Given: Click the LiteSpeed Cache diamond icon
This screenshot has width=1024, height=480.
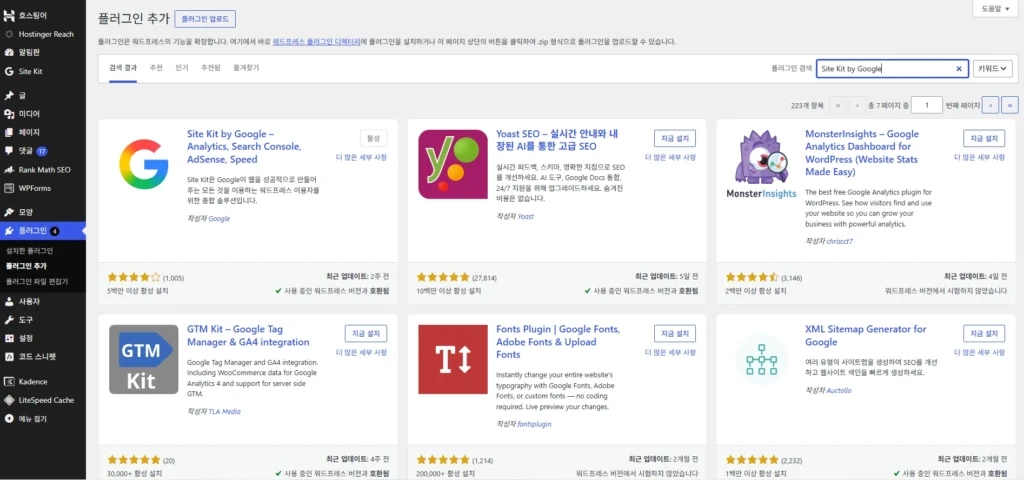Looking at the screenshot, I should tap(8, 400).
